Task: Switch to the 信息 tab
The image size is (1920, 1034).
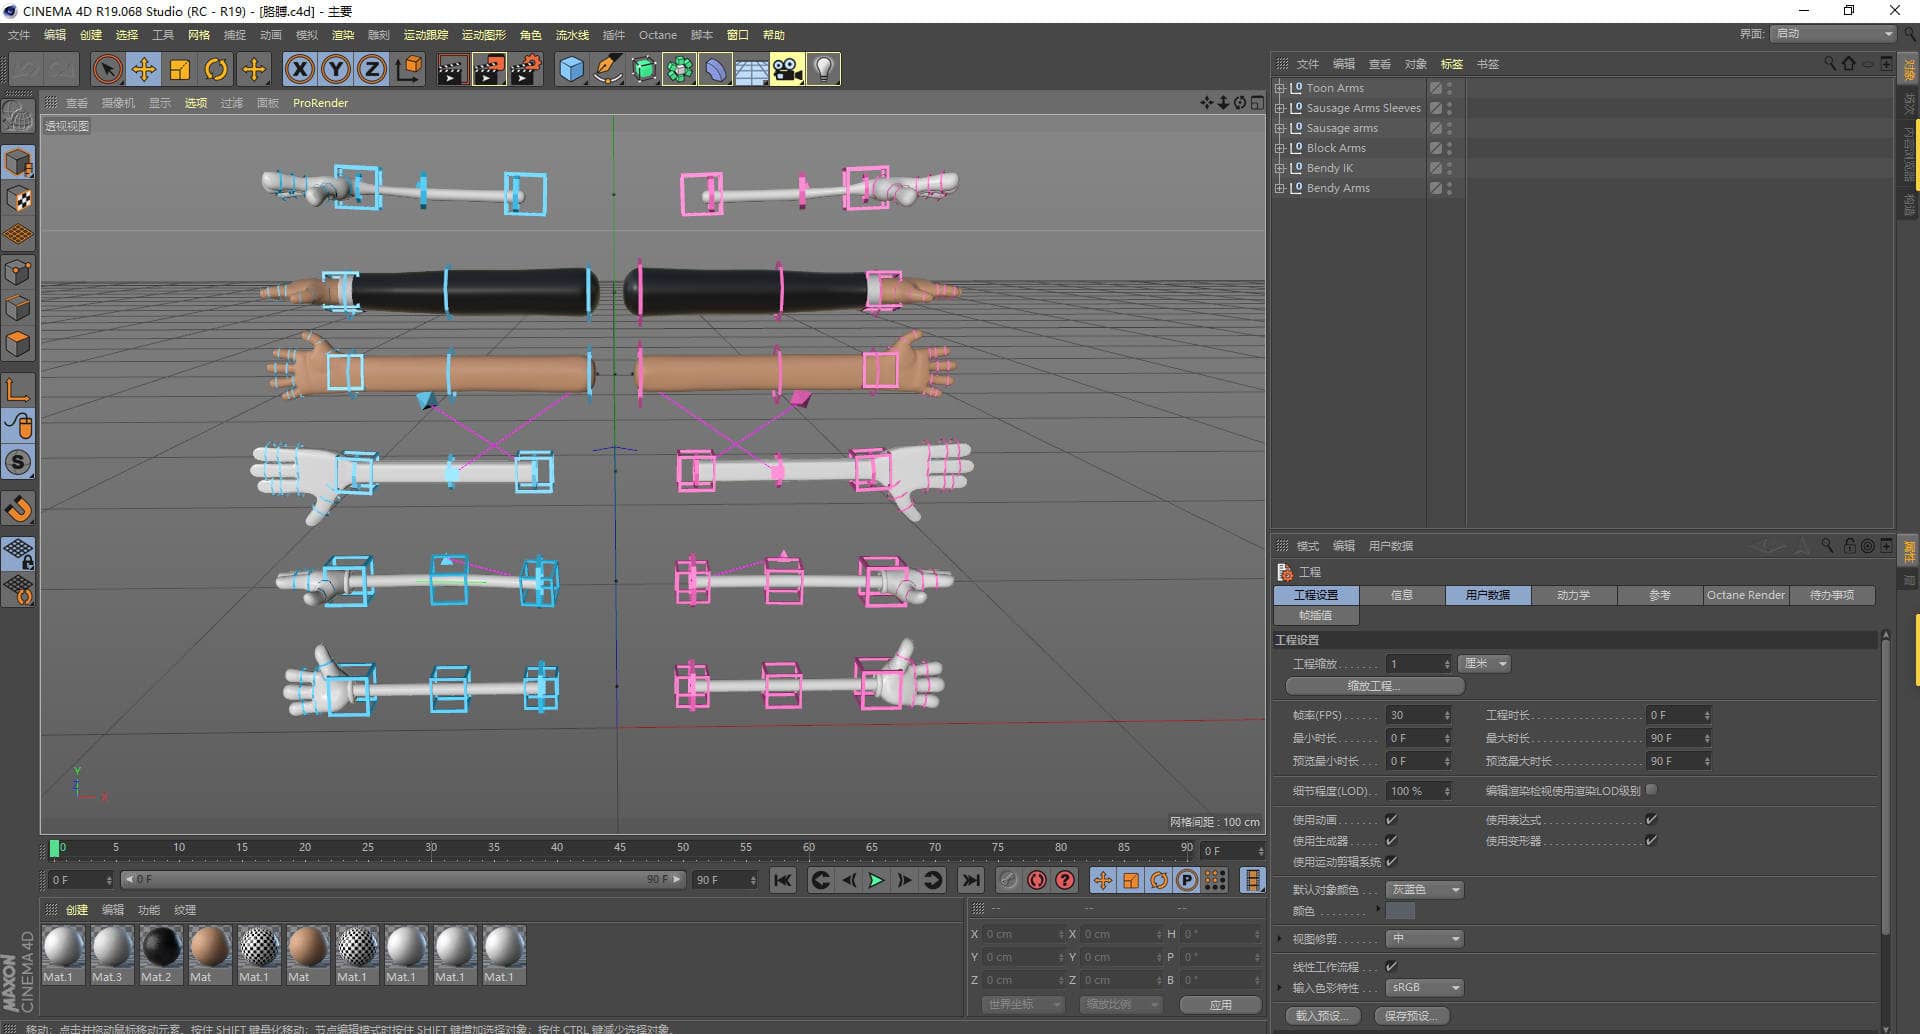Action: (1401, 595)
